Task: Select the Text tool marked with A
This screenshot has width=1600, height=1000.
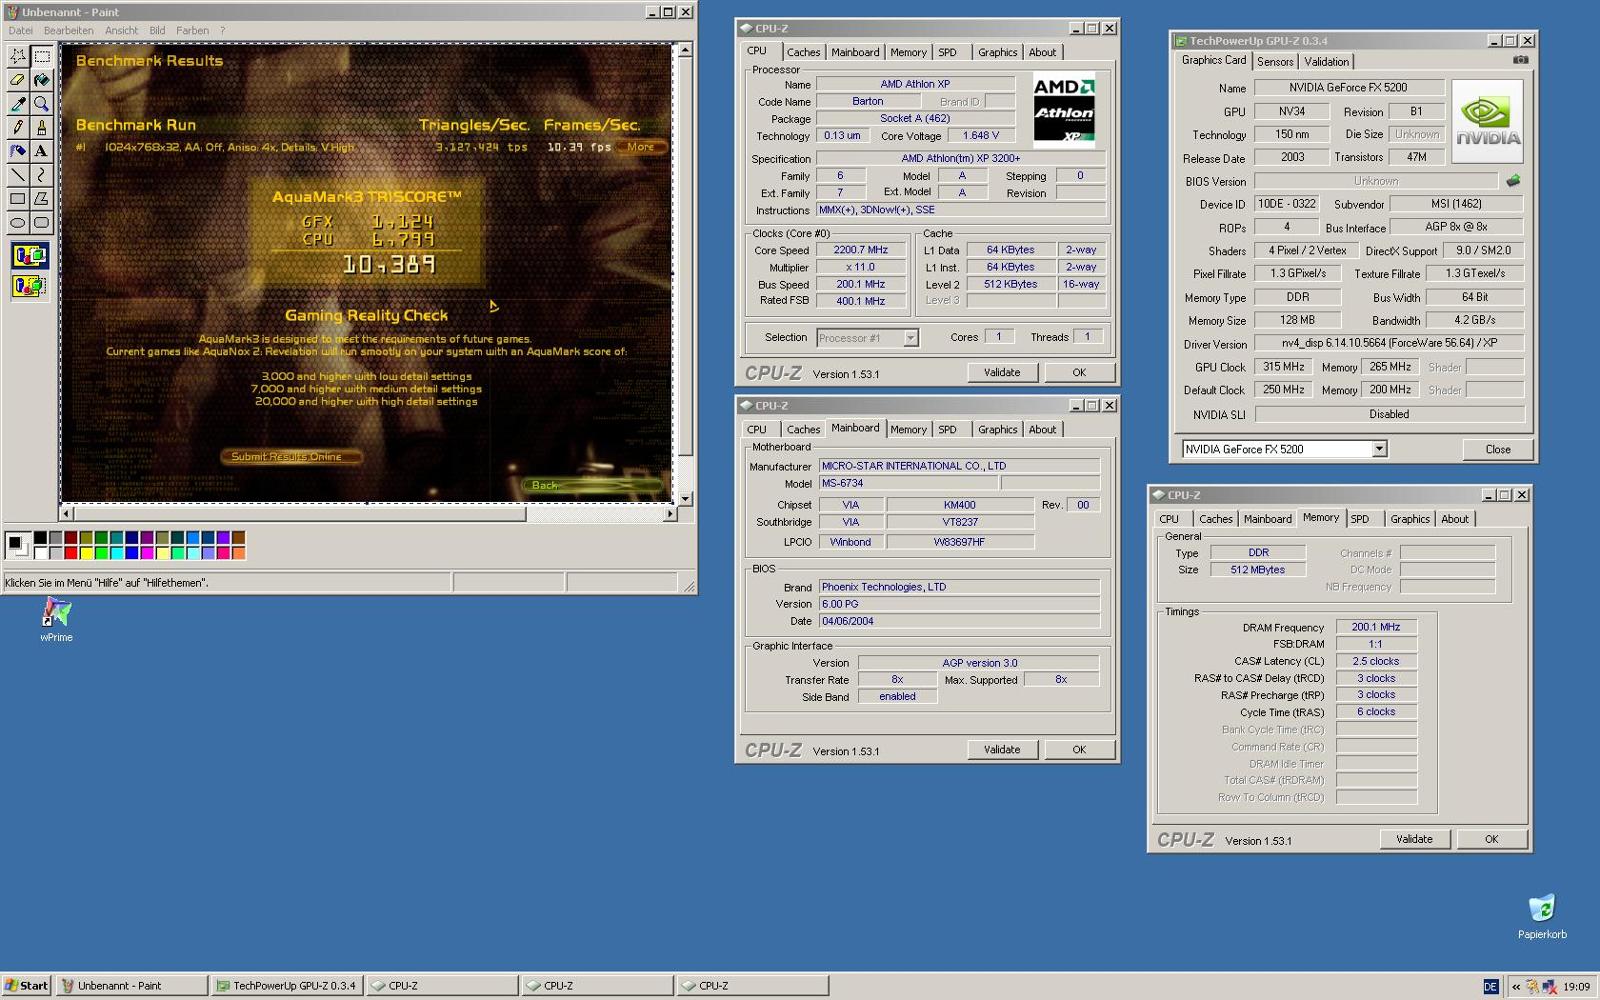Action: click(41, 151)
